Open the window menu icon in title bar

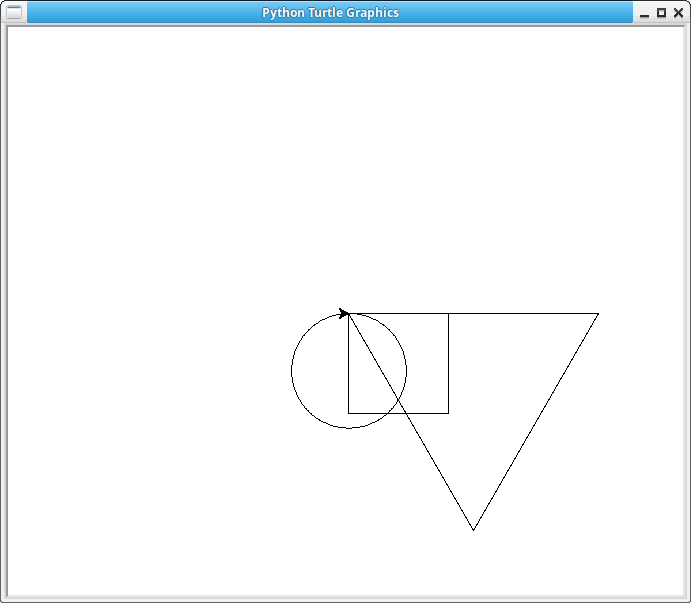click(14, 12)
